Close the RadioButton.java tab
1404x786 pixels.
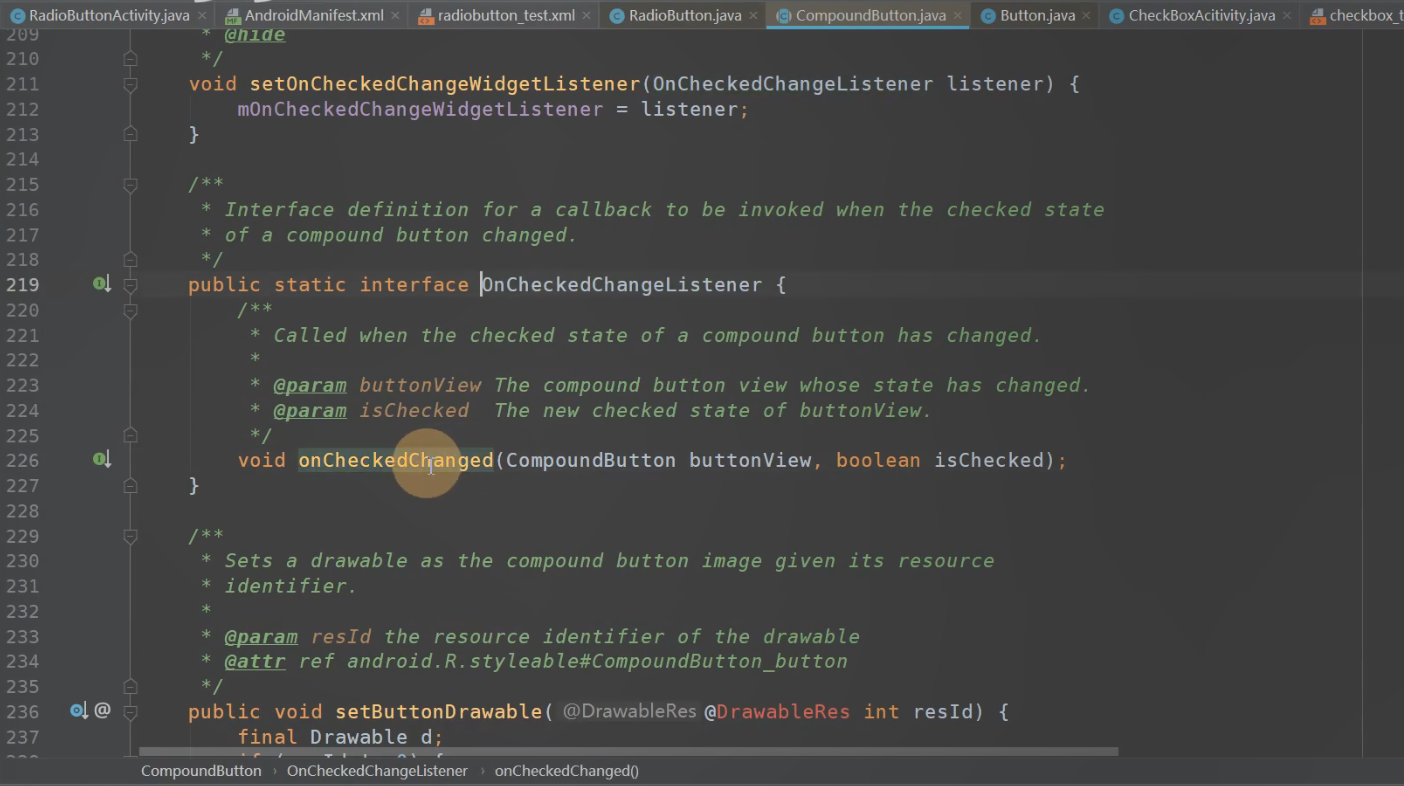click(754, 16)
